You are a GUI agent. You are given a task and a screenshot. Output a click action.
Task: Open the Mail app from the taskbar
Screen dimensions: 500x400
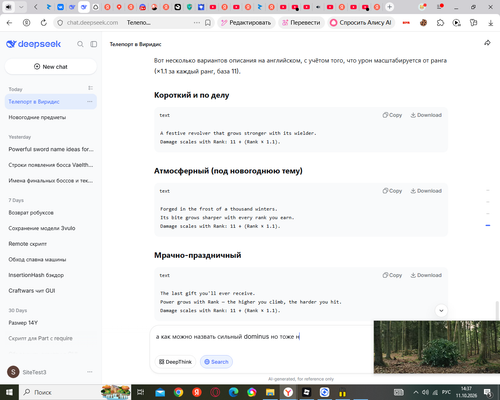tap(160, 392)
